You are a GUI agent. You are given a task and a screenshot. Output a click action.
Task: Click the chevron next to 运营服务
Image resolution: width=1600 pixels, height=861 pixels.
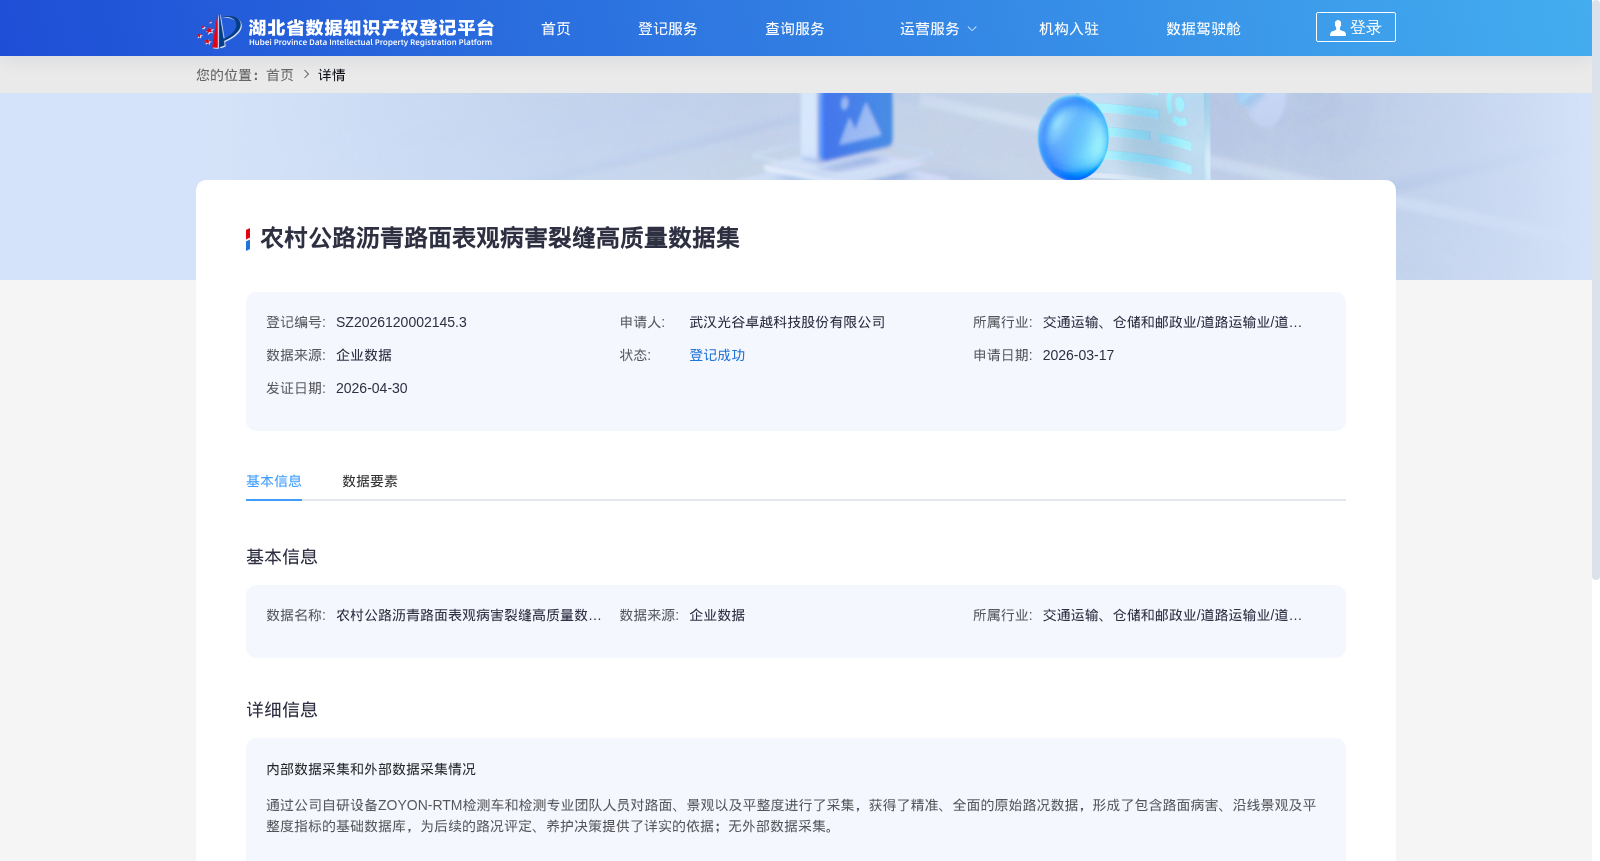click(x=972, y=29)
